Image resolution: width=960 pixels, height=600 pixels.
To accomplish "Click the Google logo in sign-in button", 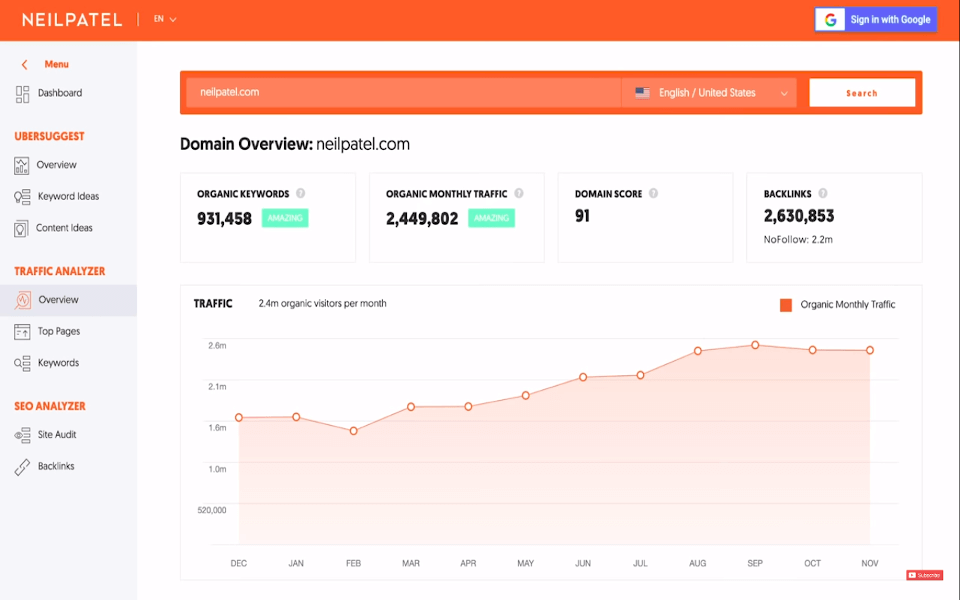I will pos(830,20).
